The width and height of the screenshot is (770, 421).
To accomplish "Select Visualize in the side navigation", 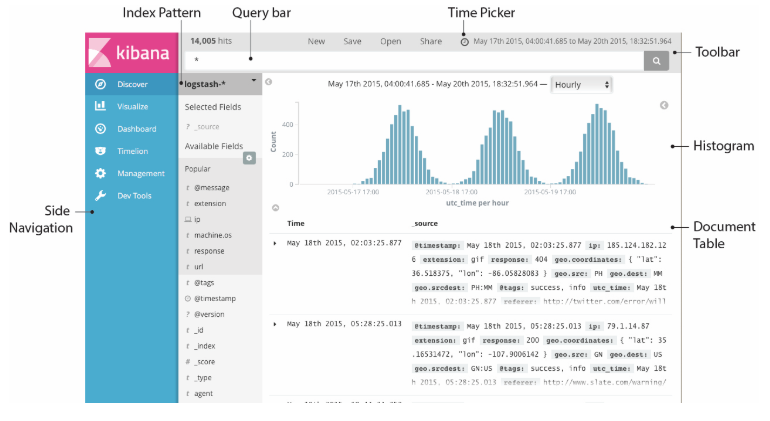I will [133, 106].
